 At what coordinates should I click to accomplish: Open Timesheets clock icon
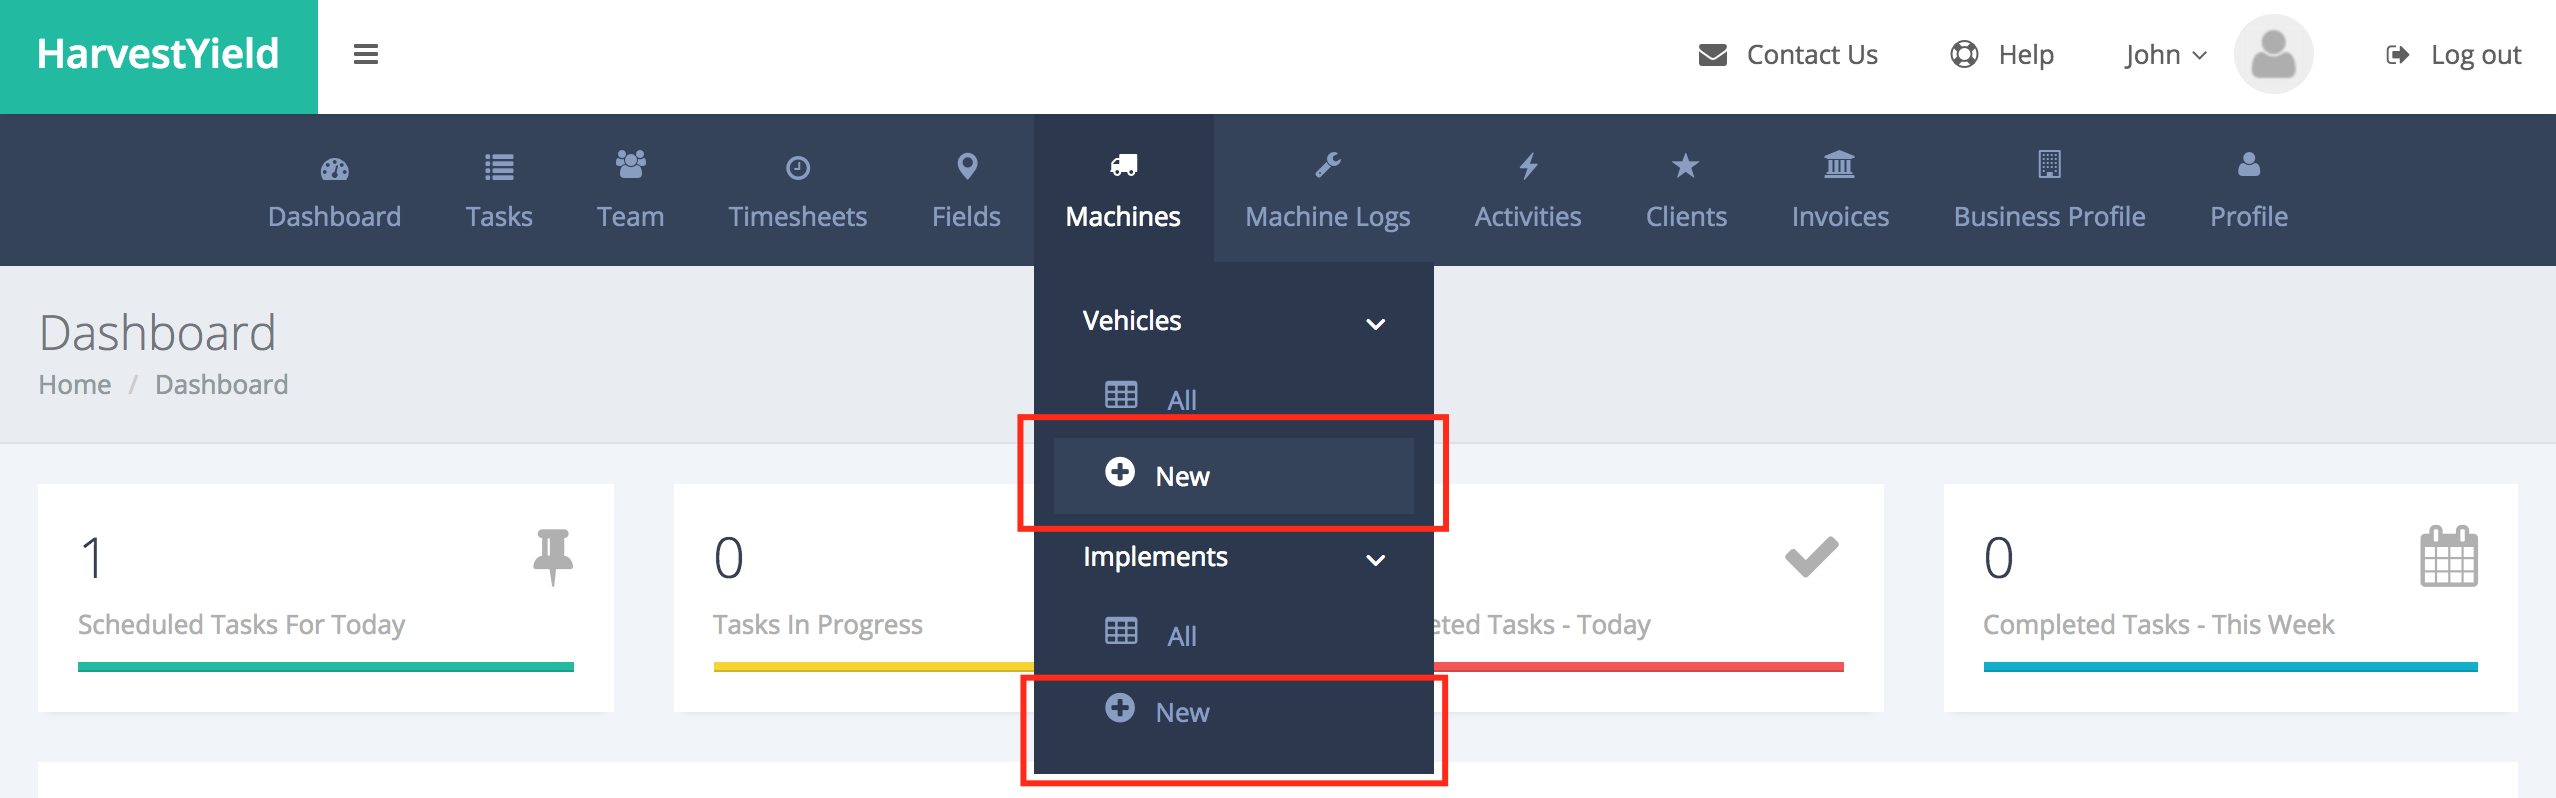point(797,168)
